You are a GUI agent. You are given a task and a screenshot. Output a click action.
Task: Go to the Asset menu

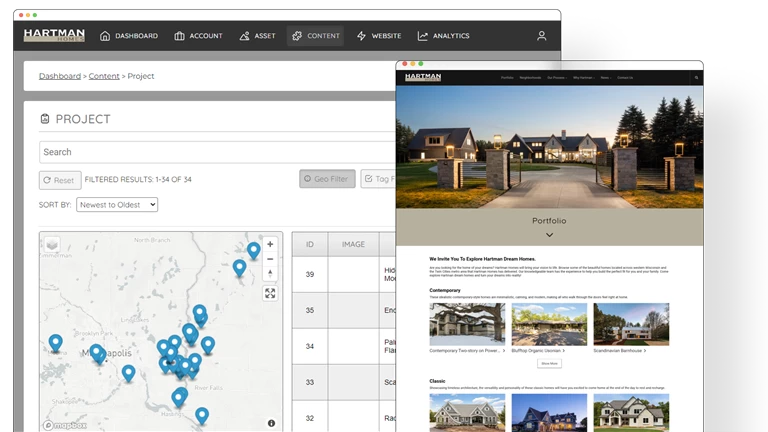pos(258,36)
